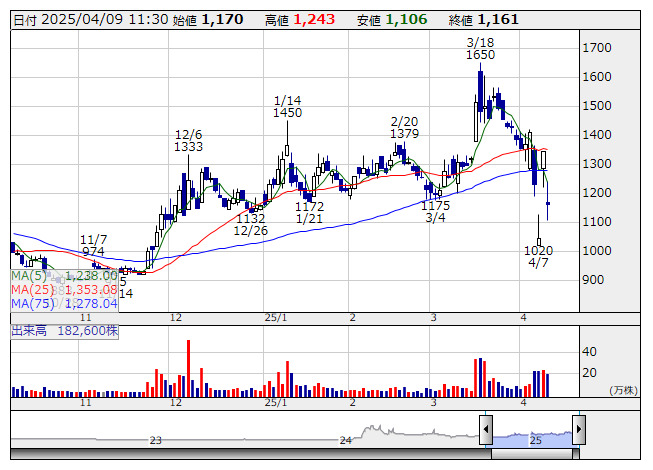Click the 3/4 1175 low price annotation
The height and width of the screenshot is (470, 653).
tap(435, 211)
